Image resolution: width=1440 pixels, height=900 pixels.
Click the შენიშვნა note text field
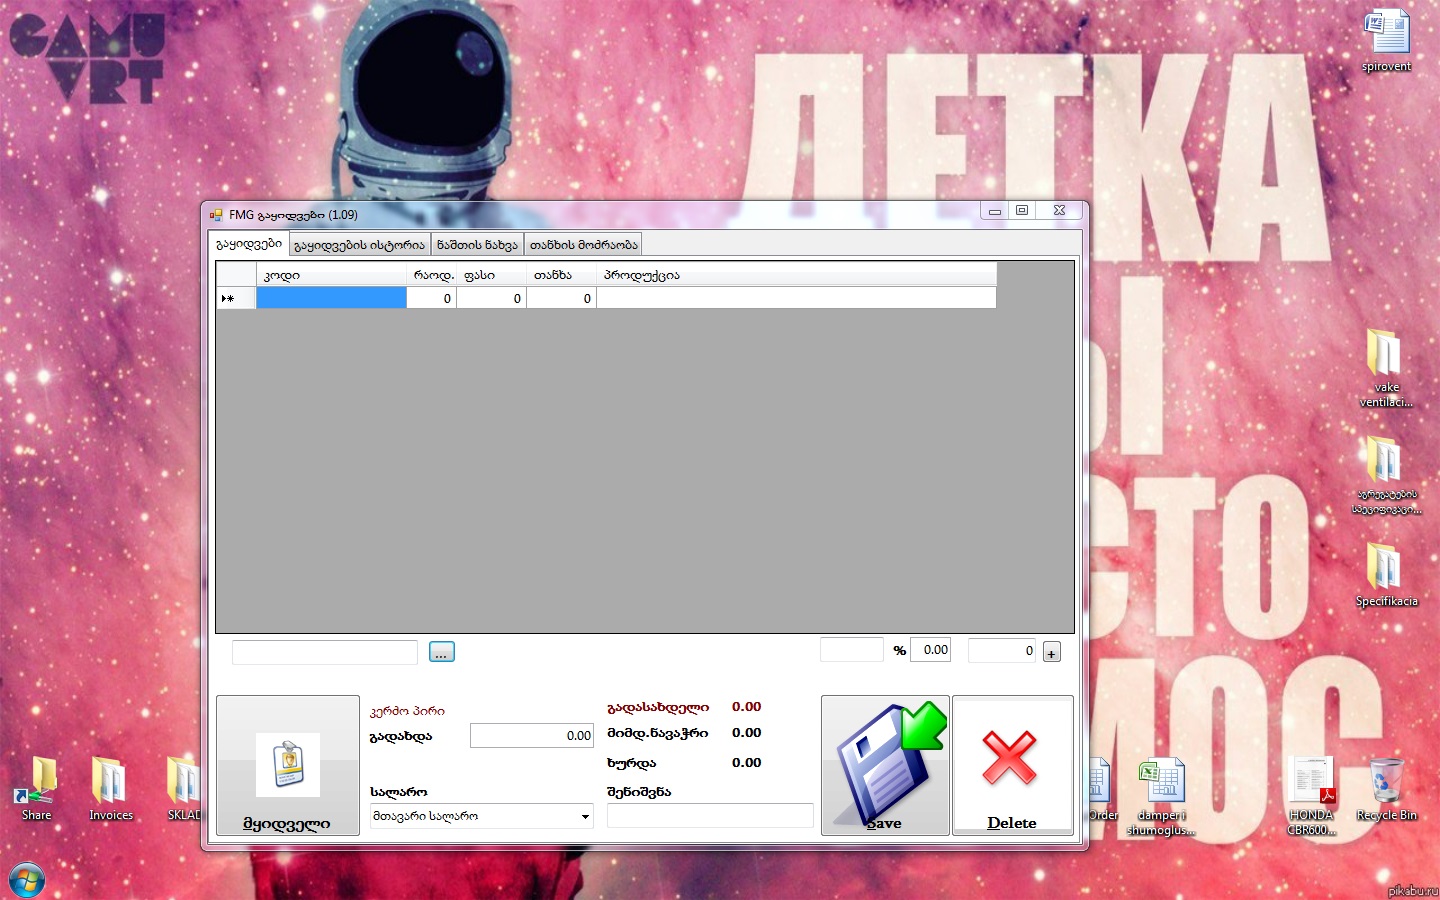pos(709,816)
